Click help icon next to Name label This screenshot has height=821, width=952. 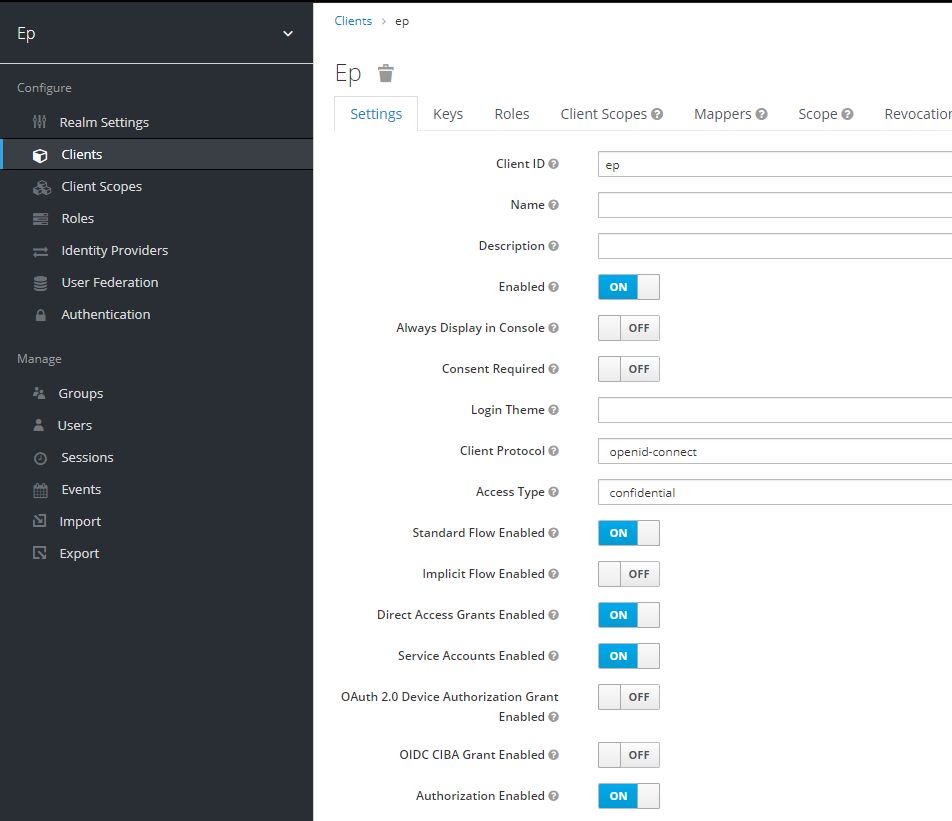pos(553,205)
